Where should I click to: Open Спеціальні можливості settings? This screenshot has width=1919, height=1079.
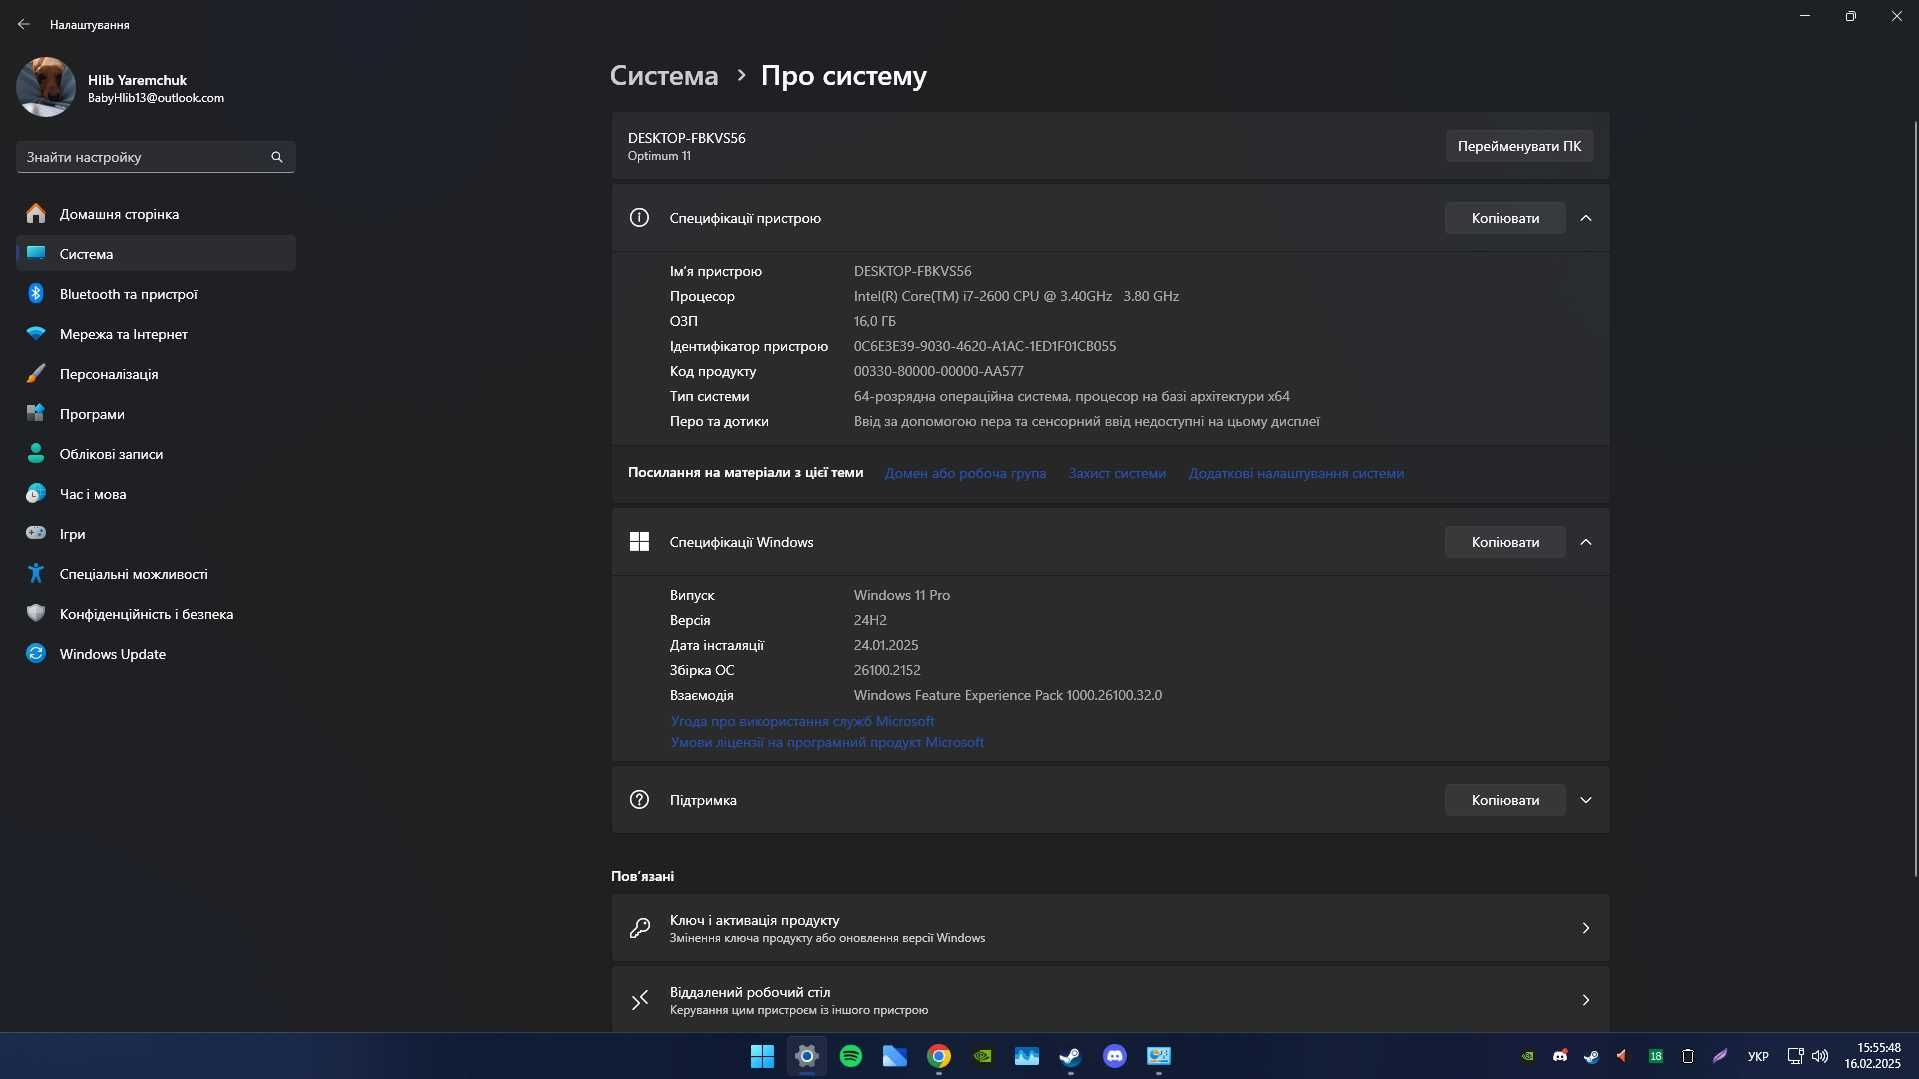(x=155, y=574)
